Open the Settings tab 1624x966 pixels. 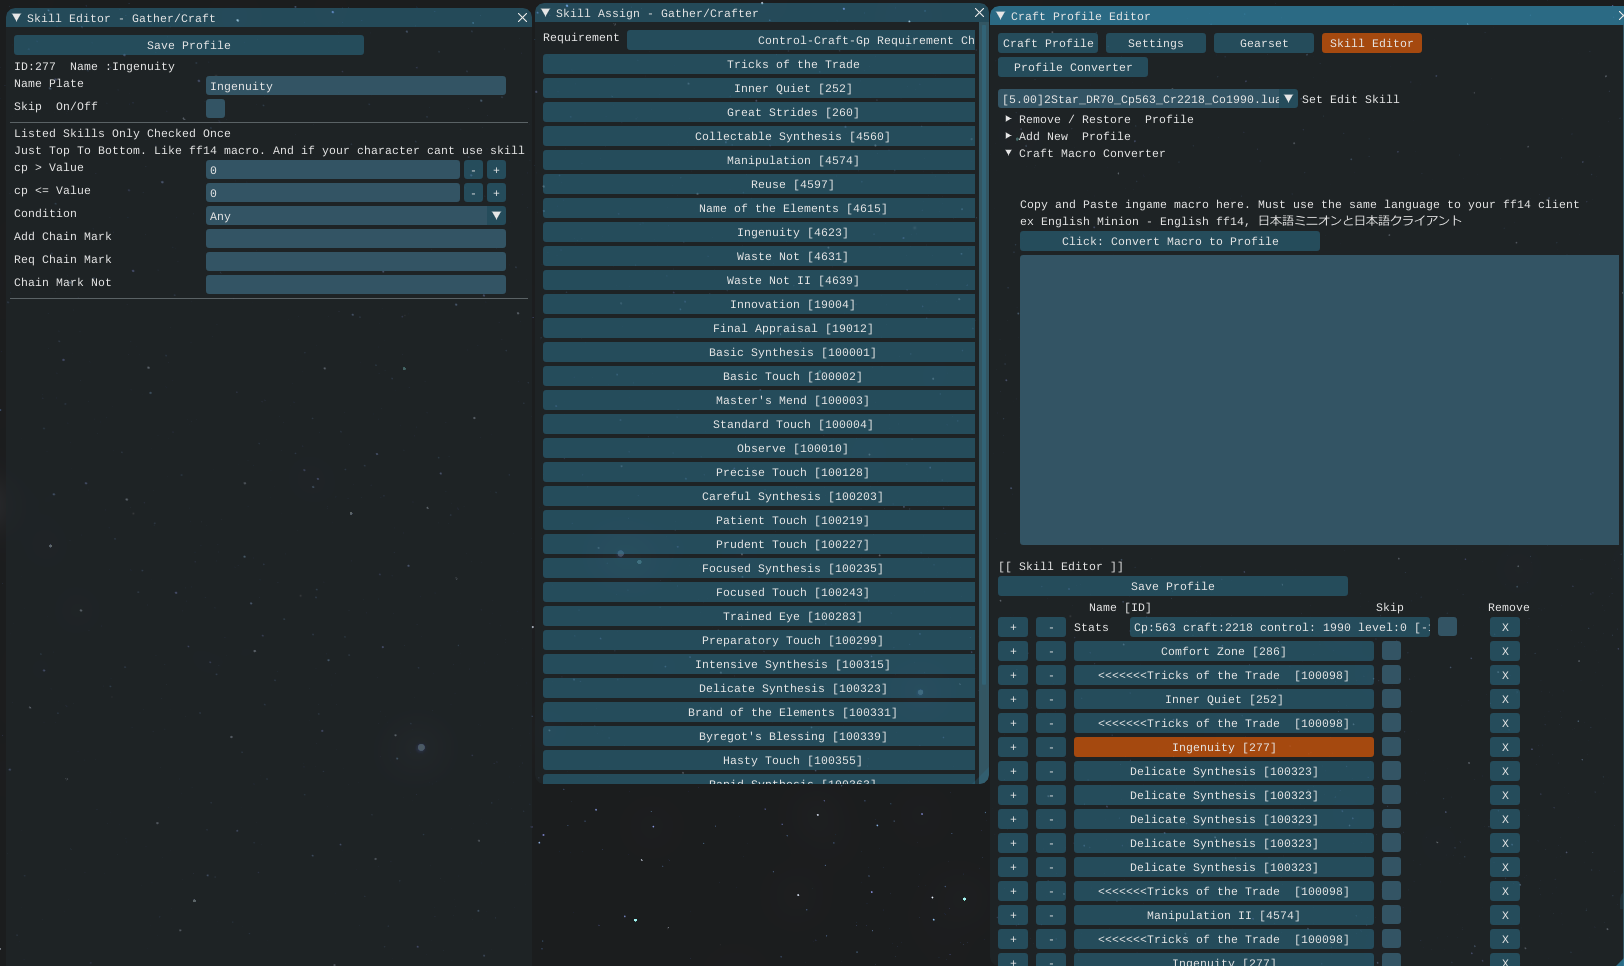[1155, 43]
